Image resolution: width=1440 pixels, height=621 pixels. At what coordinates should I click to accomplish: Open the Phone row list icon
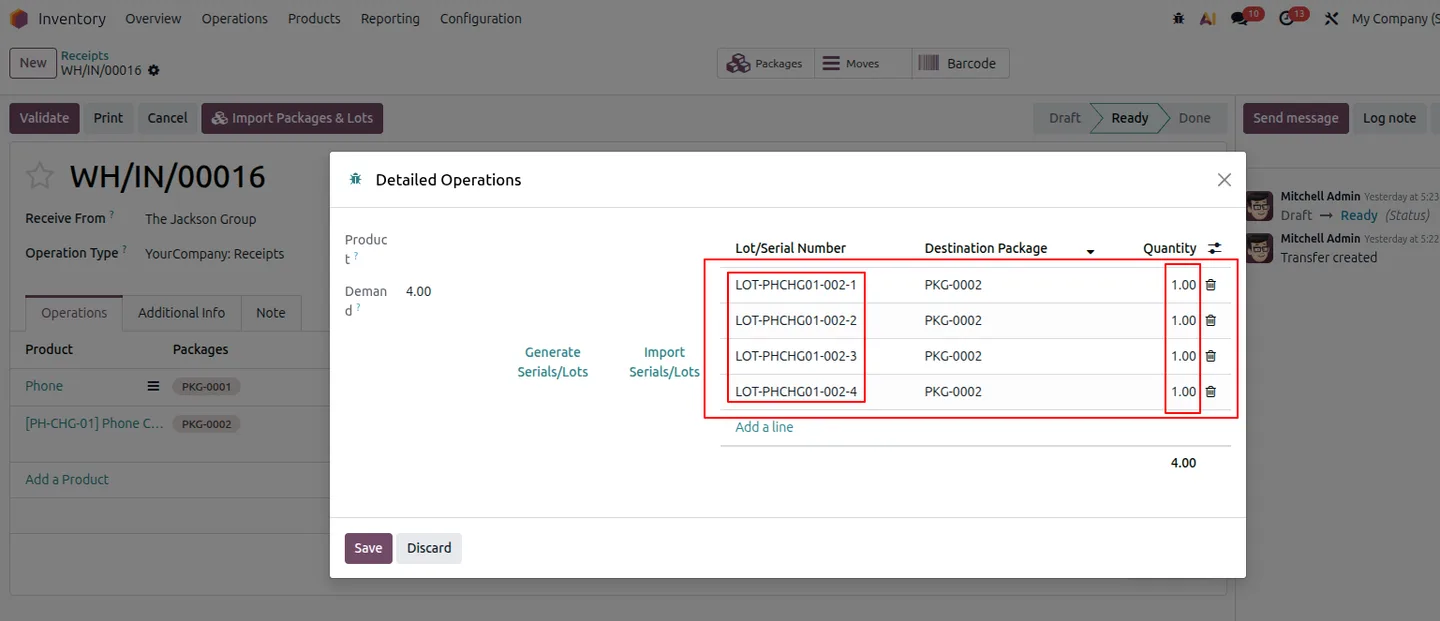(x=153, y=386)
